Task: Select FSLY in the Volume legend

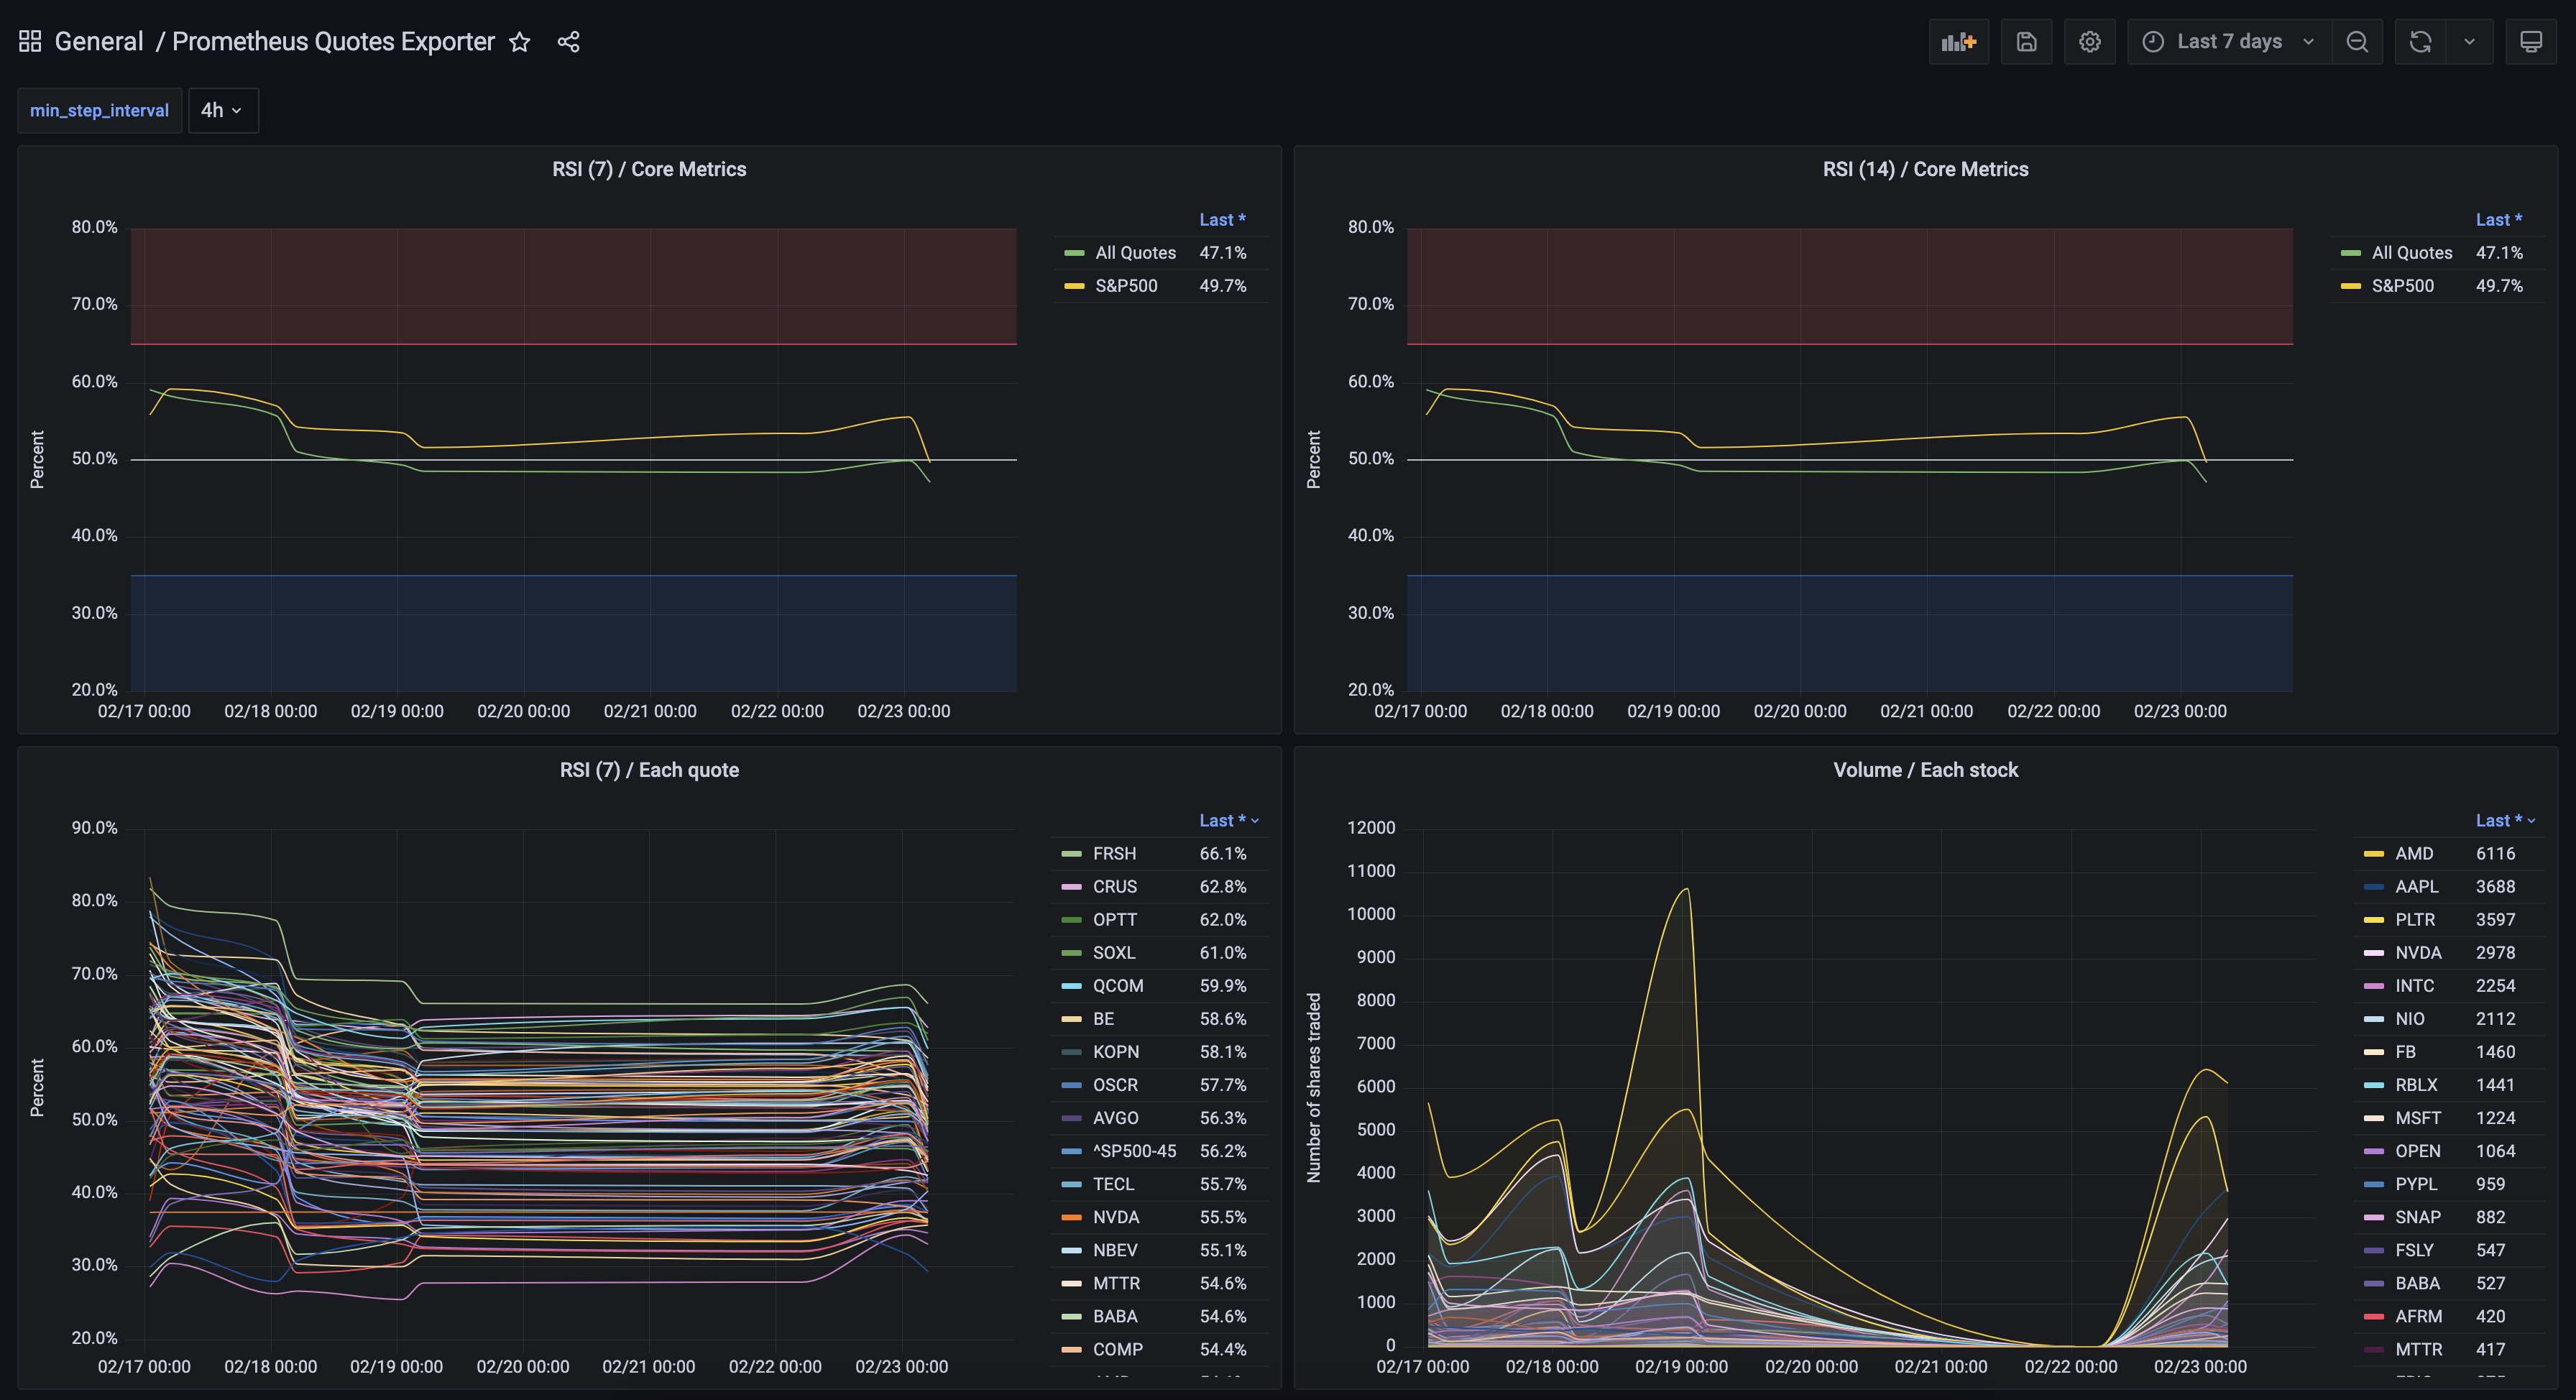Action: (x=2414, y=1250)
